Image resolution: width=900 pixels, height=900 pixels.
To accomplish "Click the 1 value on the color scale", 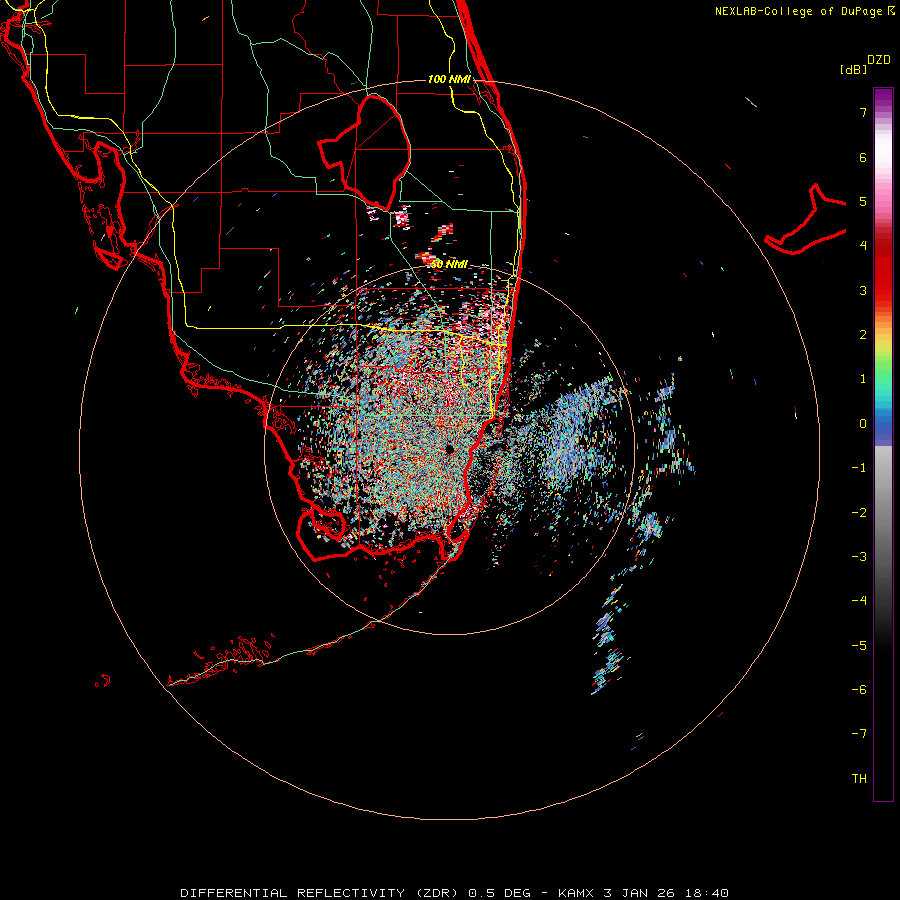I will pyautogui.click(x=863, y=379).
